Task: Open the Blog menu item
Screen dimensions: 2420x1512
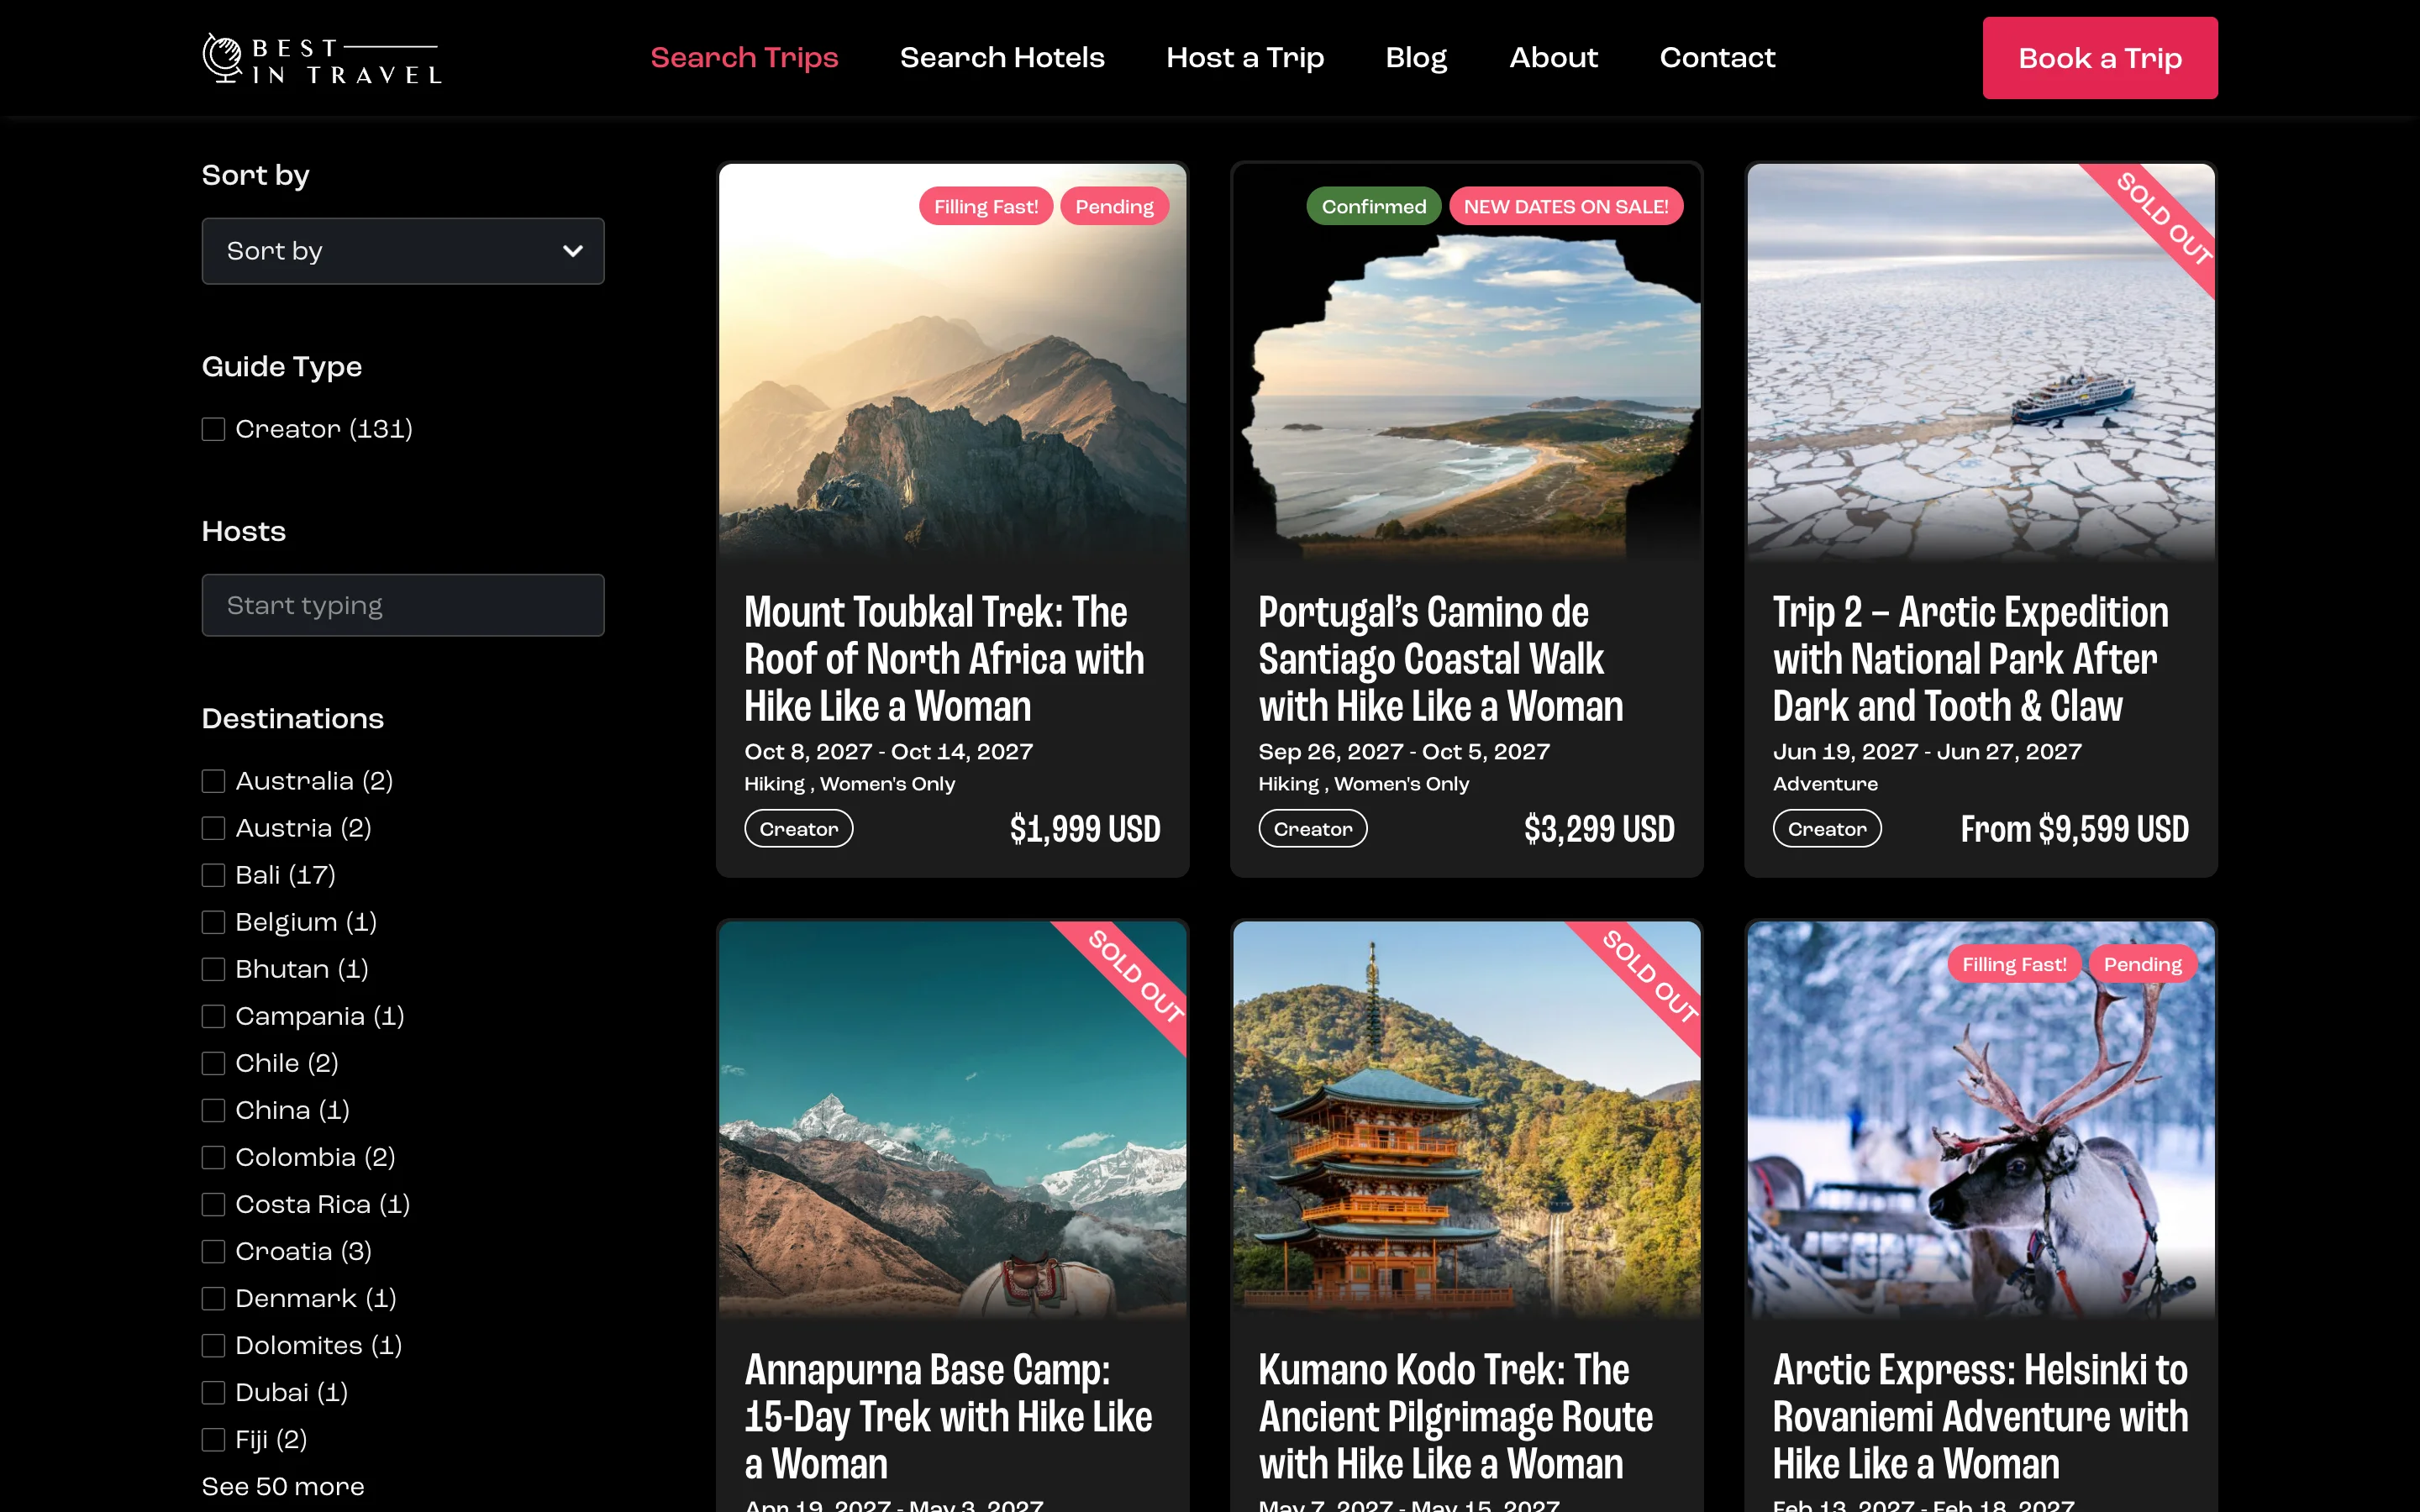Action: click(1415, 58)
